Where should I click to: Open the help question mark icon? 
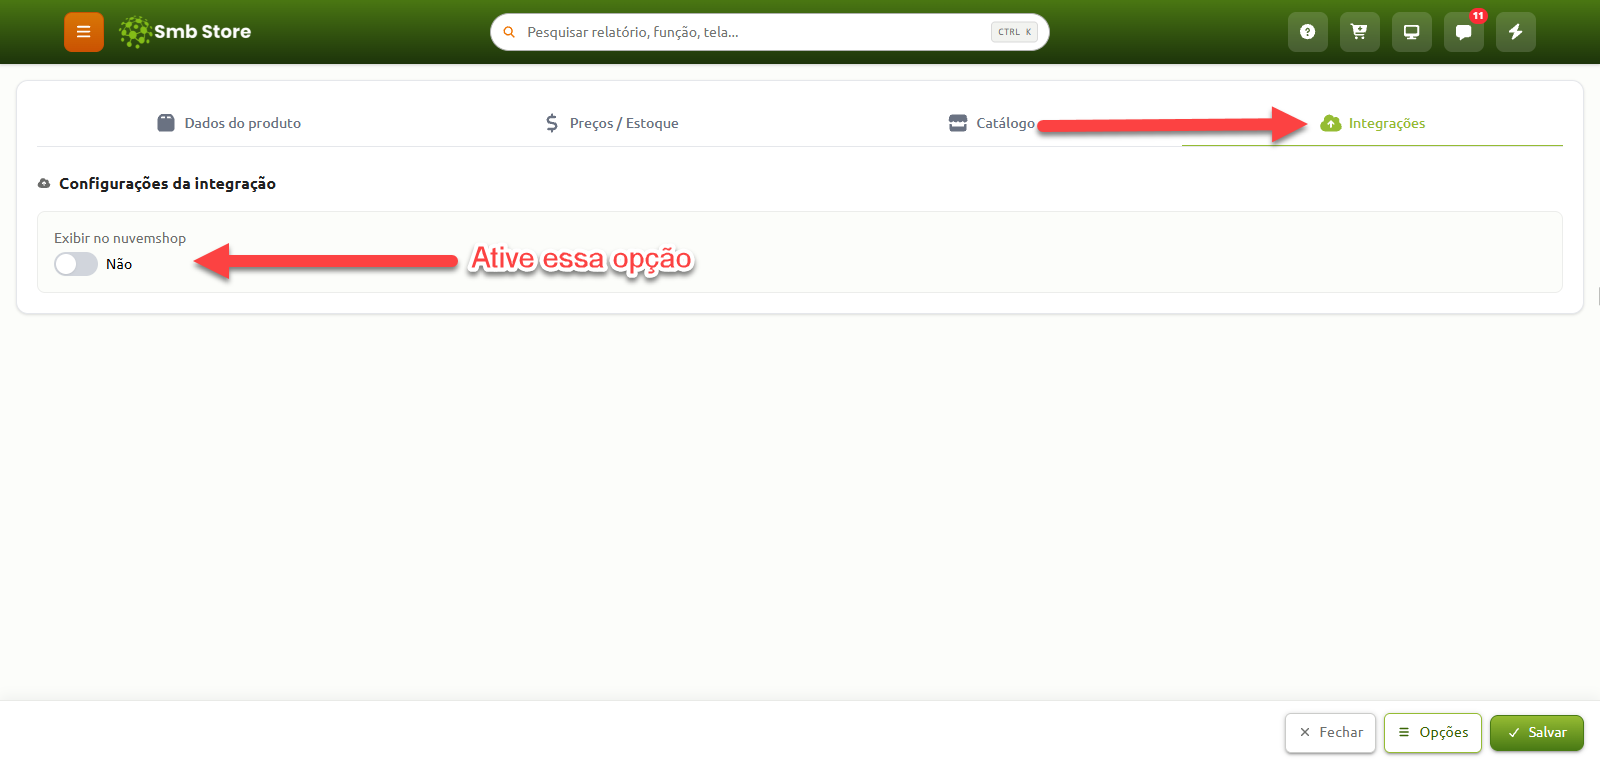[1307, 32]
